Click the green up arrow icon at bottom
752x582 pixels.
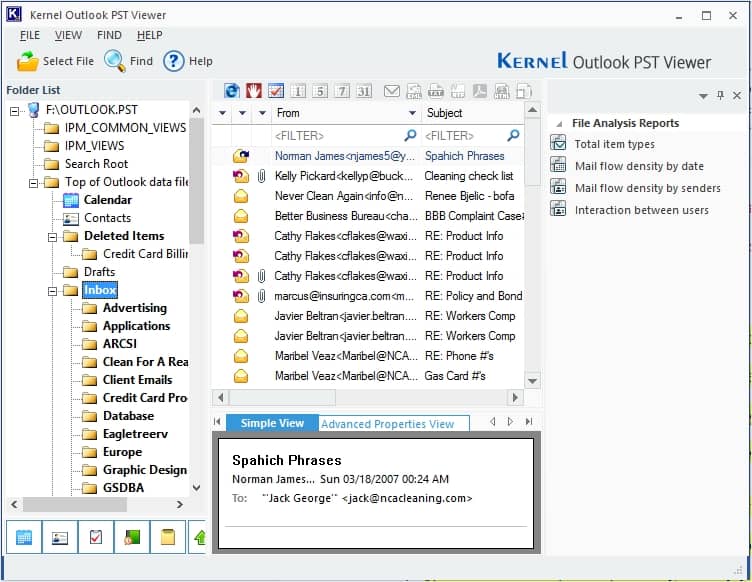tap(200, 537)
